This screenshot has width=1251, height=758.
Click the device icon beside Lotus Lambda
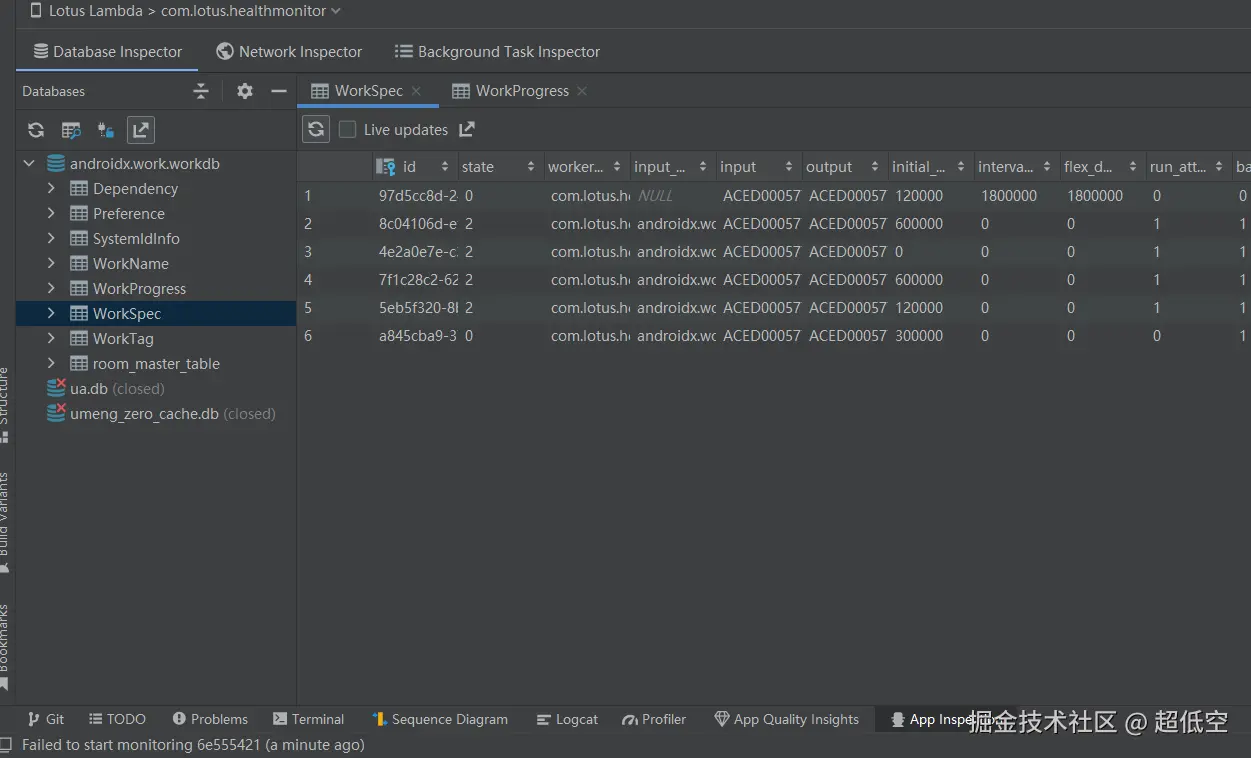pyautogui.click(x=37, y=11)
